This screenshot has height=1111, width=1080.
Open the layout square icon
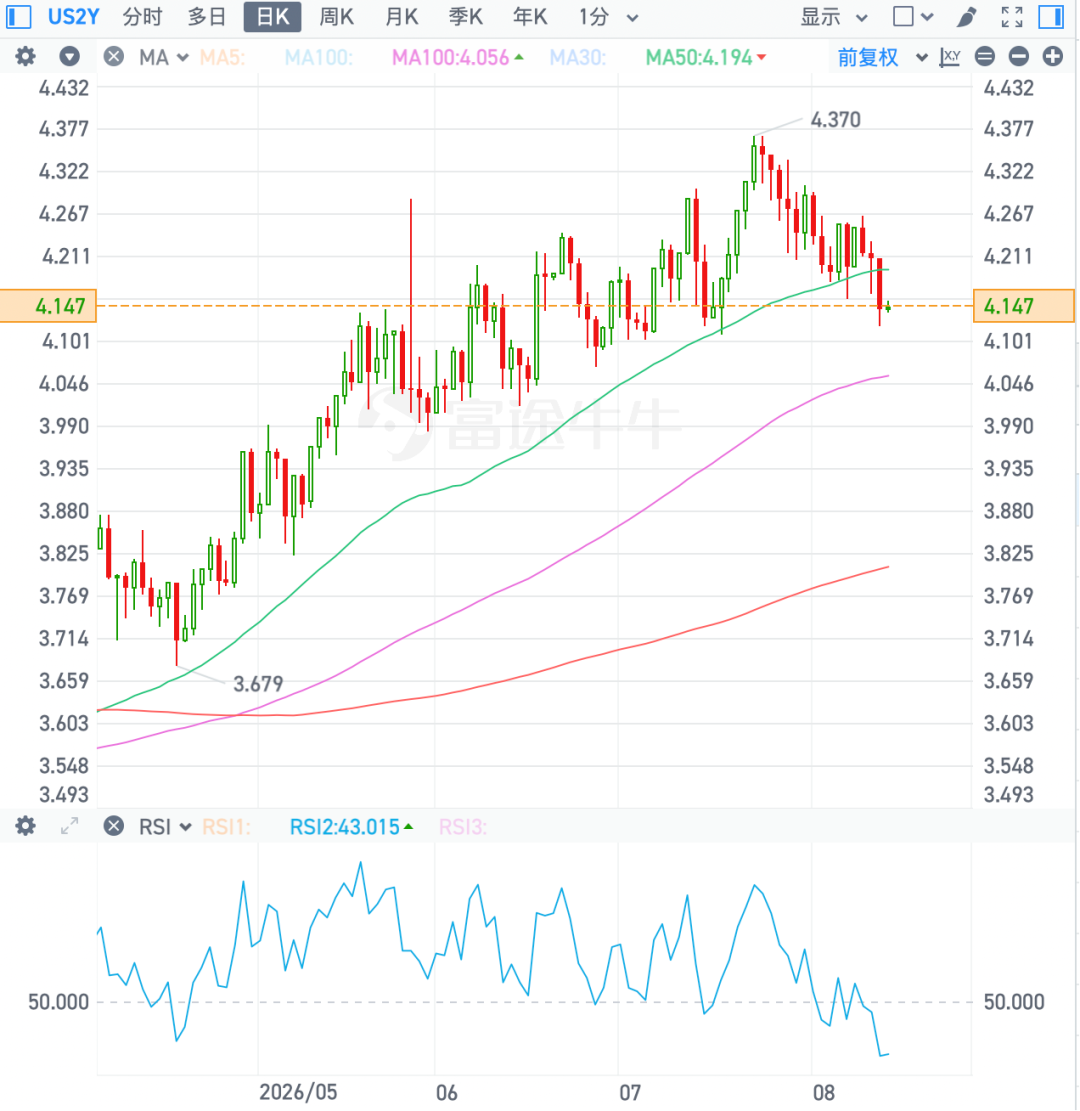pyautogui.click(x=903, y=16)
